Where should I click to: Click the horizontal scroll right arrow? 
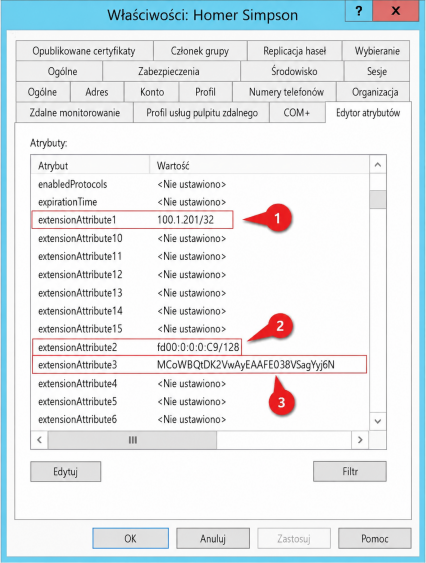pyautogui.click(x=360, y=440)
